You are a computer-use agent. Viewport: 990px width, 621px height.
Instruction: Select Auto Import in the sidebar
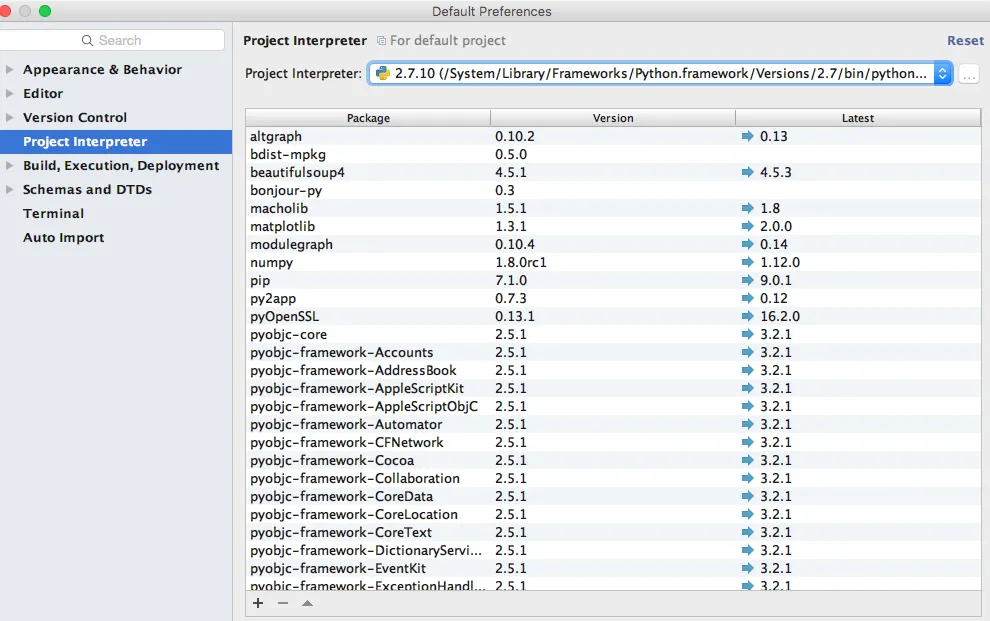point(63,237)
